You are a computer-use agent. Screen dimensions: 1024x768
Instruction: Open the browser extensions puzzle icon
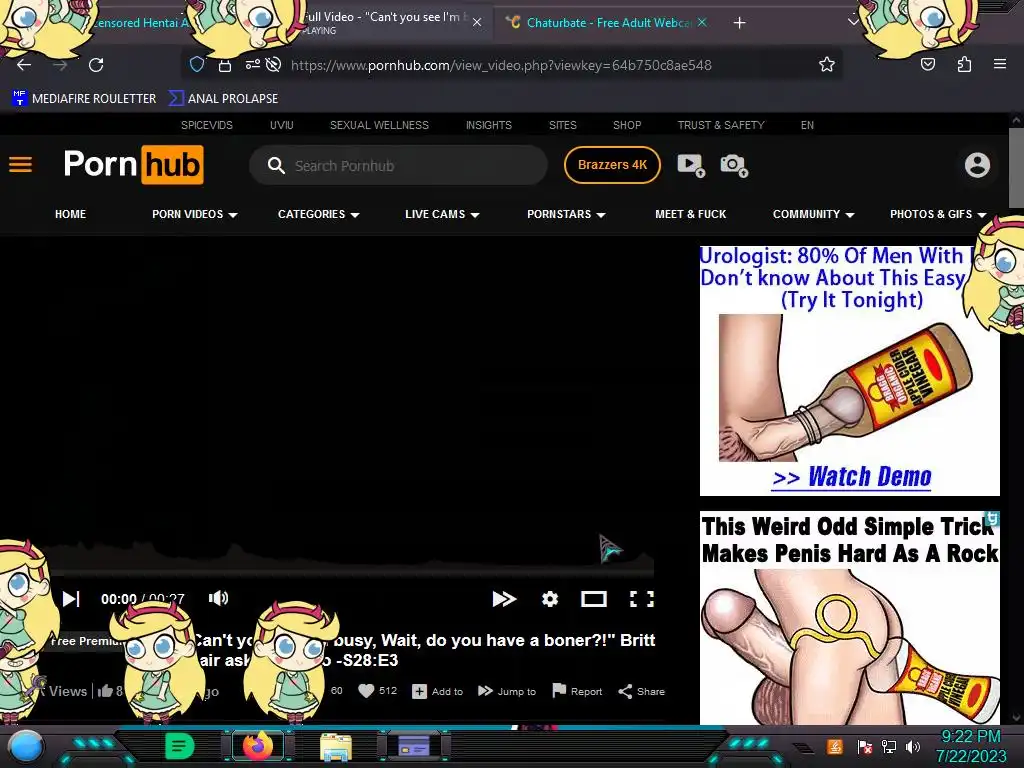point(964,64)
